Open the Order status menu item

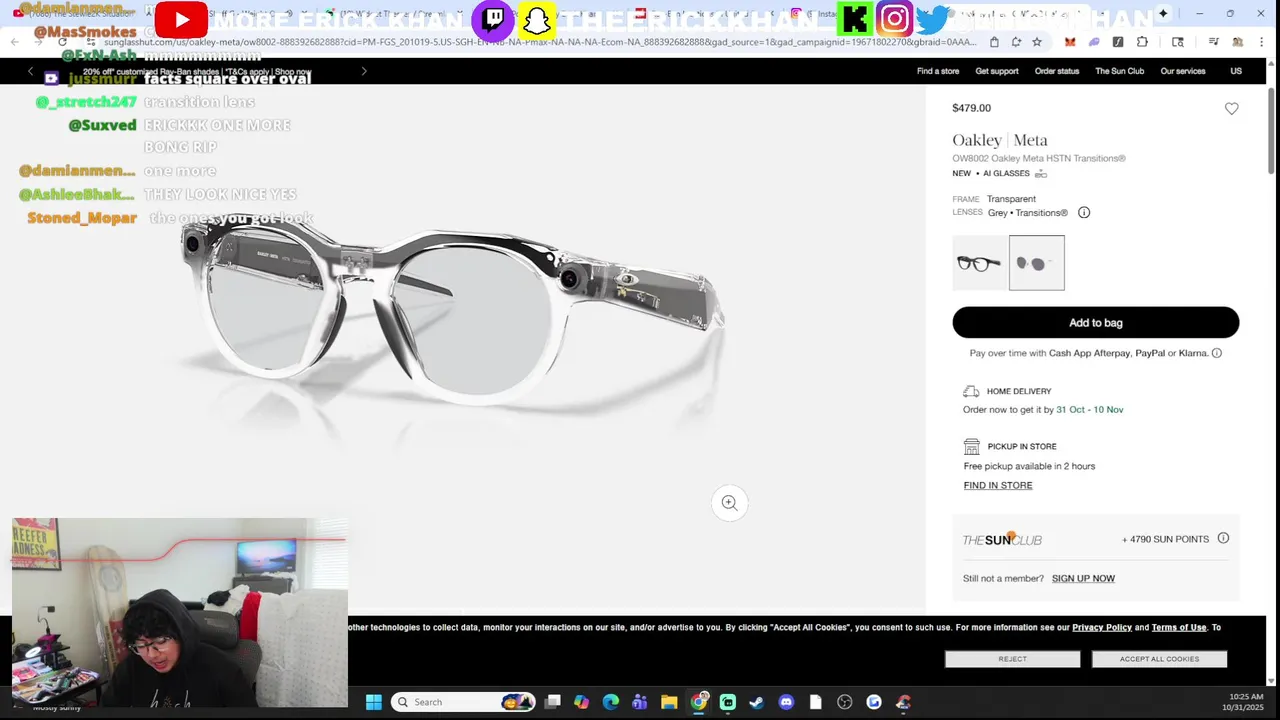coord(1057,71)
